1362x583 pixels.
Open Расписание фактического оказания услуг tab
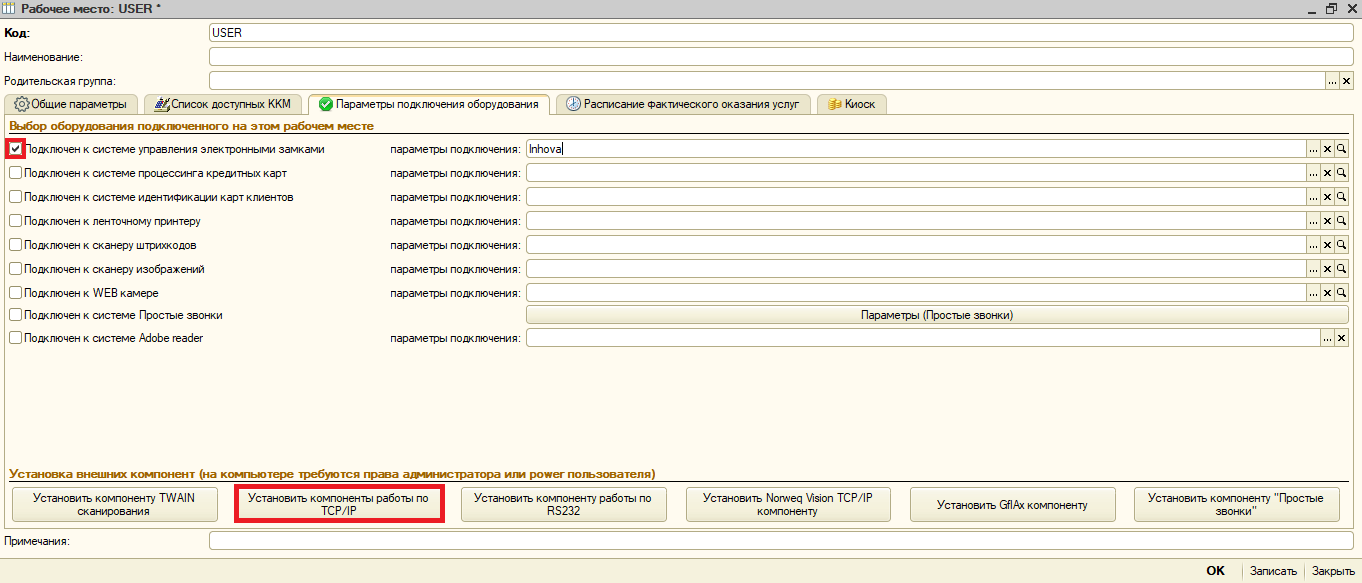(x=683, y=104)
